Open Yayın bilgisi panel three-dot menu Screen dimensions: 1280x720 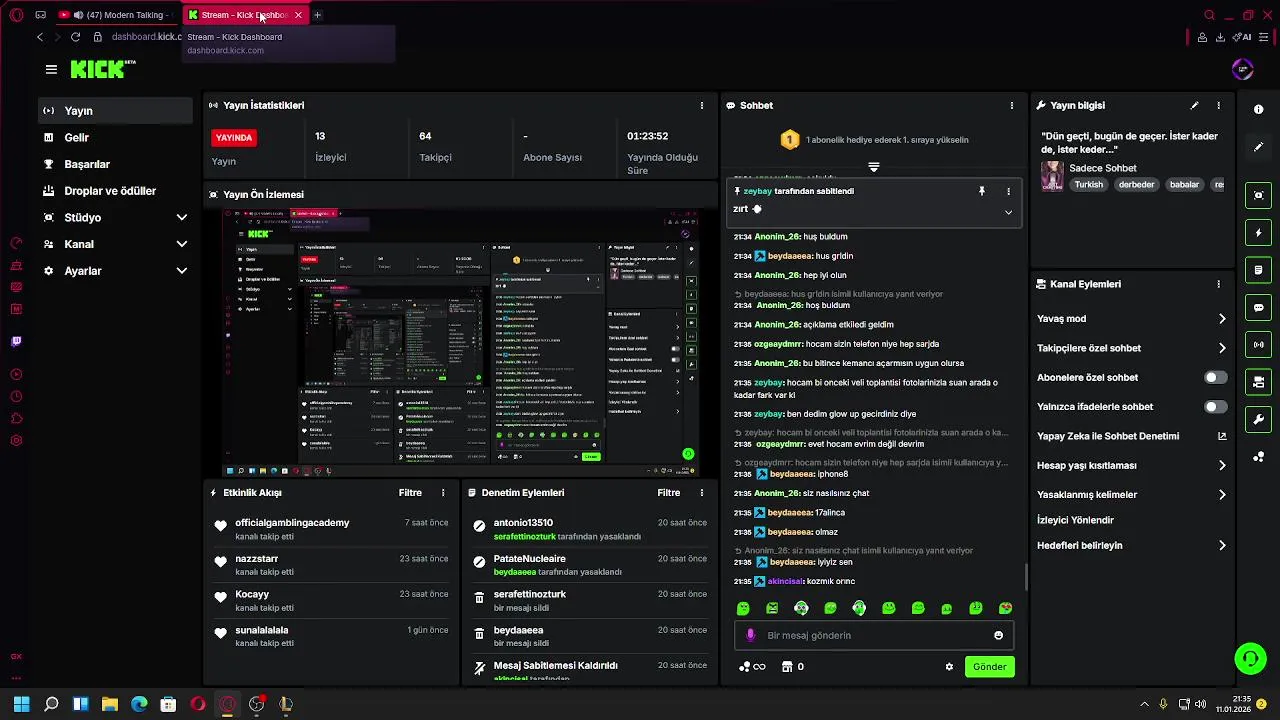(x=1218, y=105)
